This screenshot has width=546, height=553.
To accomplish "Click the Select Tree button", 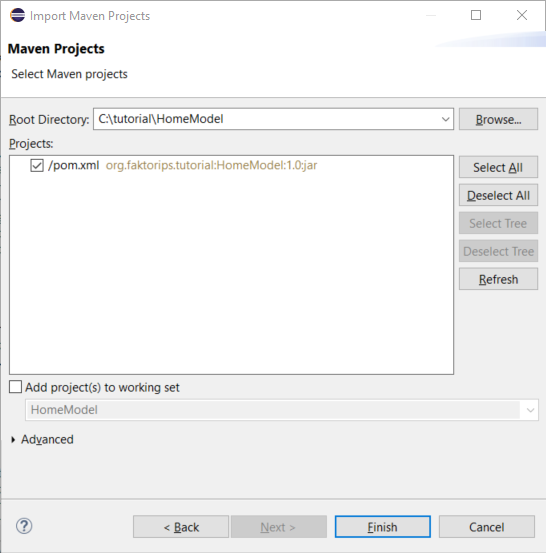I will coord(498,223).
